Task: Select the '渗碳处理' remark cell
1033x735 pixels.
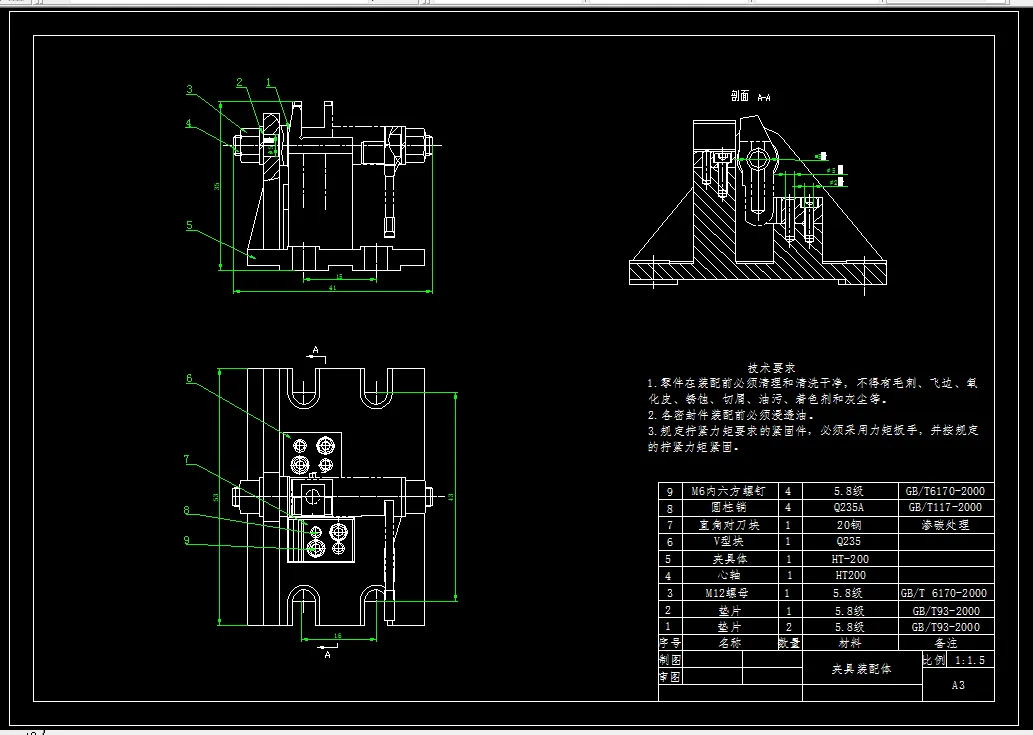Action: coord(945,525)
